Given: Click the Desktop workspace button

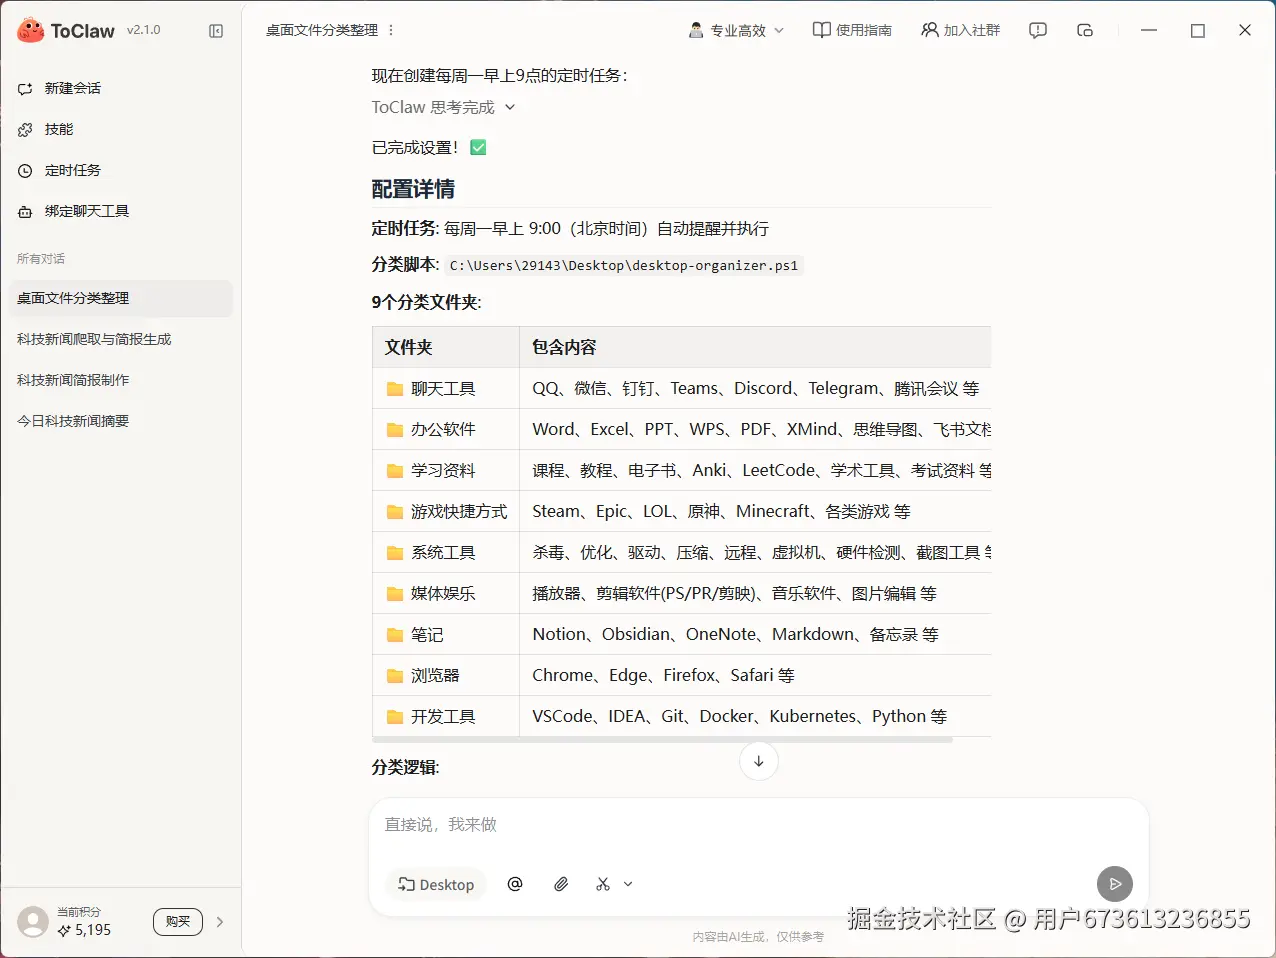Looking at the screenshot, I should click(436, 884).
